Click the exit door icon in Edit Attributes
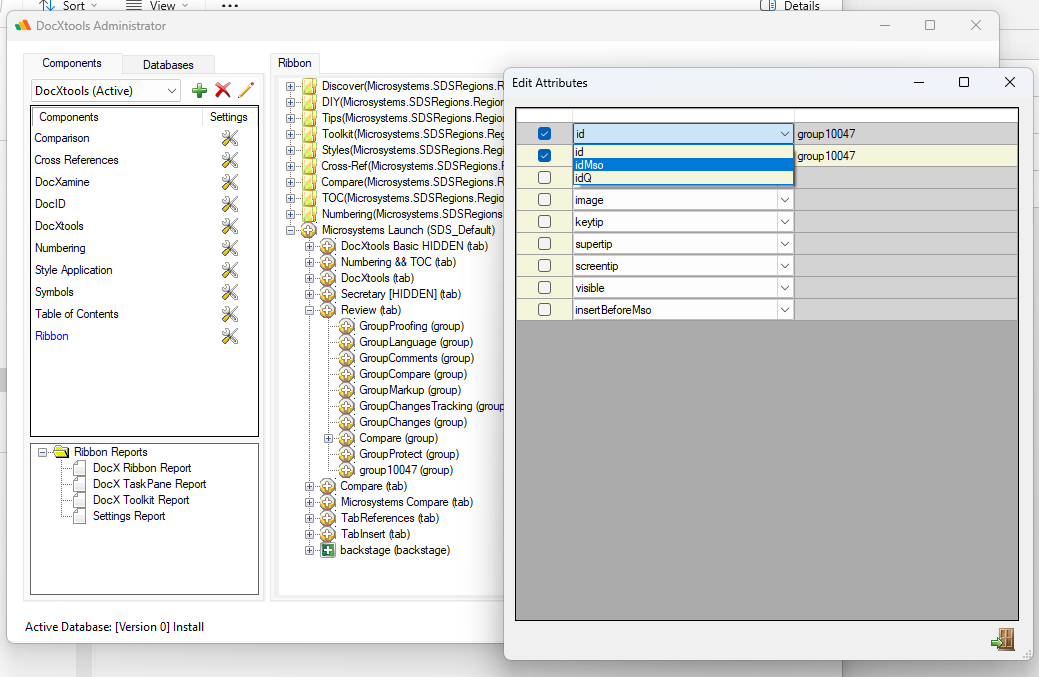1039x677 pixels. click(1003, 639)
